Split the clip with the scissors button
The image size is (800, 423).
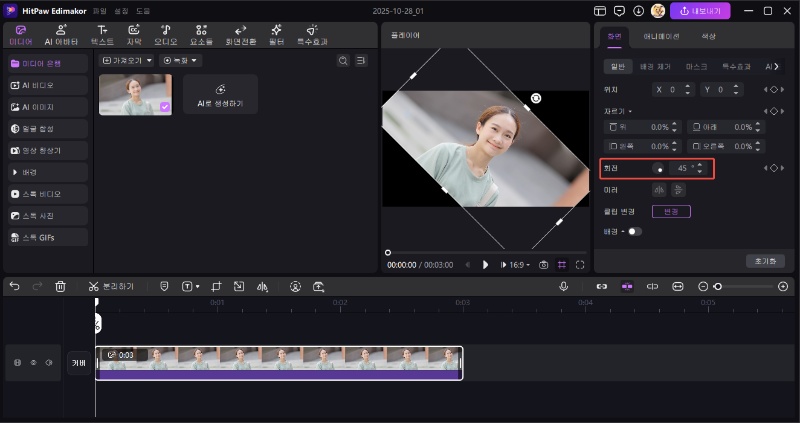coord(111,287)
